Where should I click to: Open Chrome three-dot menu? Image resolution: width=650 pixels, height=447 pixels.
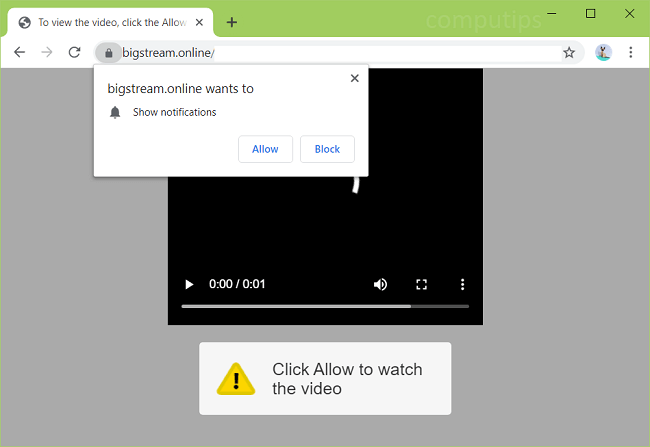coord(631,52)
